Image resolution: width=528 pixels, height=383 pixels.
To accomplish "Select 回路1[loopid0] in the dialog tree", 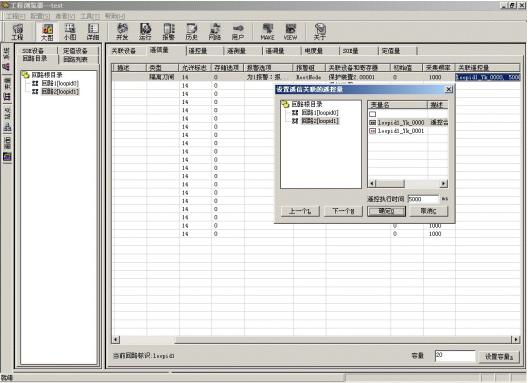I will (320, 113).
